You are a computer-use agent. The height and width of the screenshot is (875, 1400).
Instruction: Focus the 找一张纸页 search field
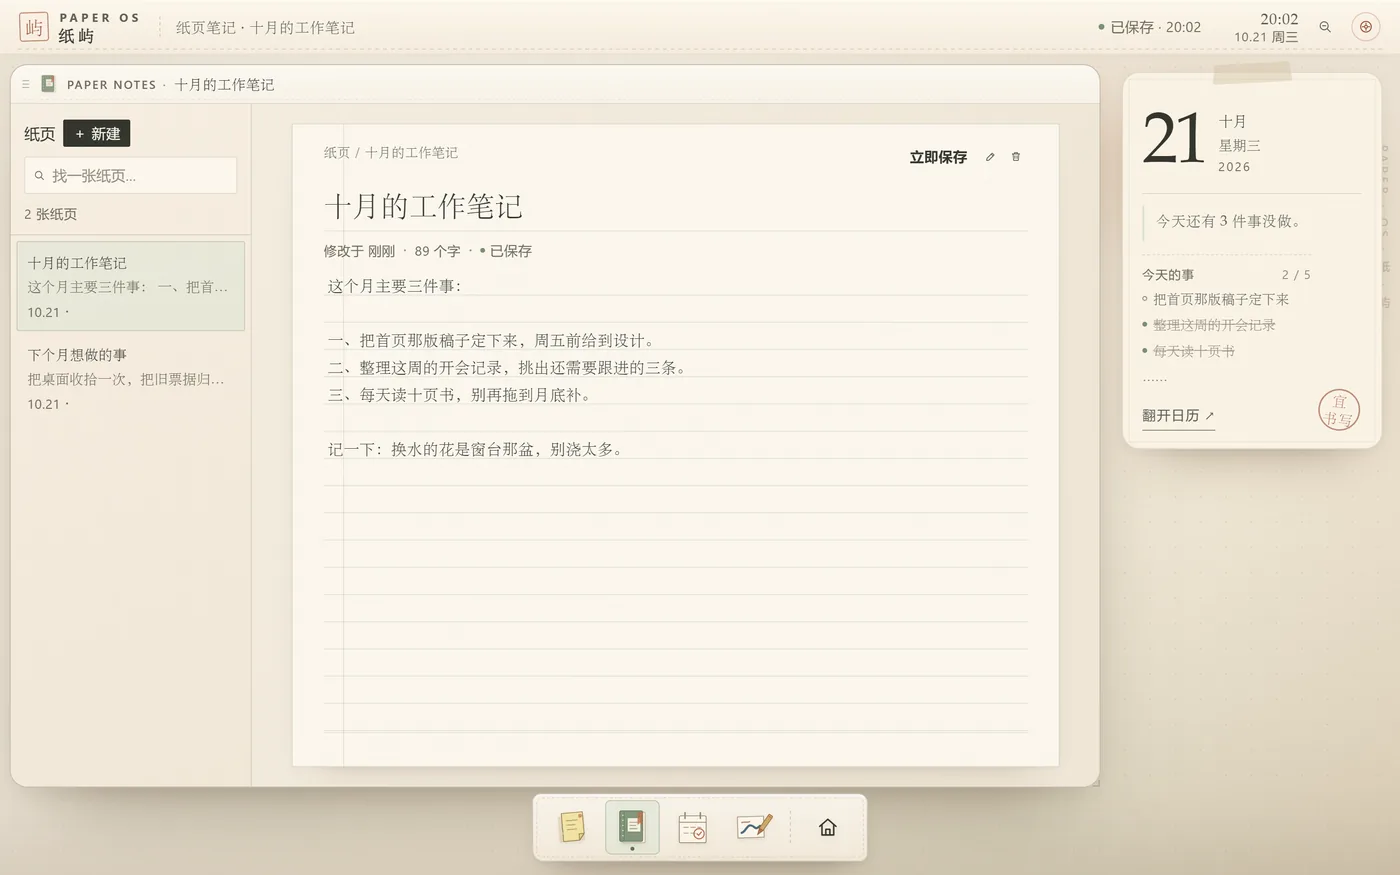tap(131, 175)
